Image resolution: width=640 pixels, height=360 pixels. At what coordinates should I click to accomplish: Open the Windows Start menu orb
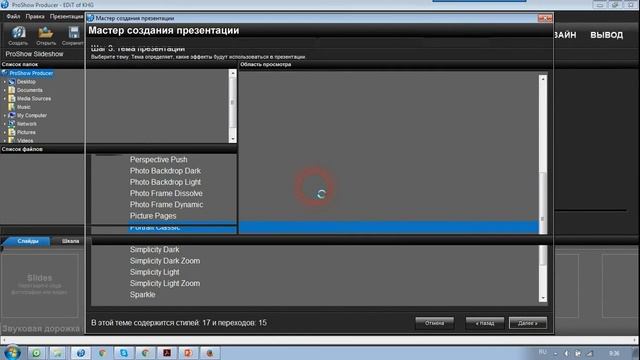pyautogui.click(x=12, y=353)
